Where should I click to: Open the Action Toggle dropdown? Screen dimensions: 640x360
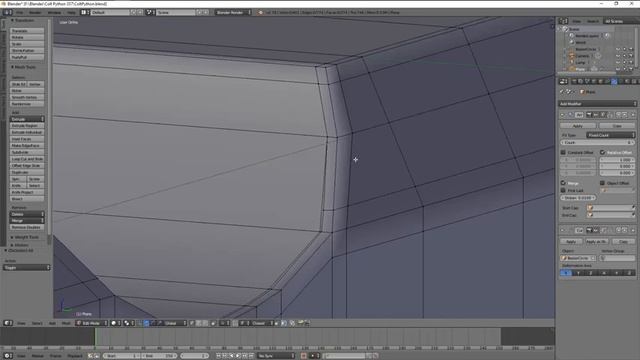27,267
